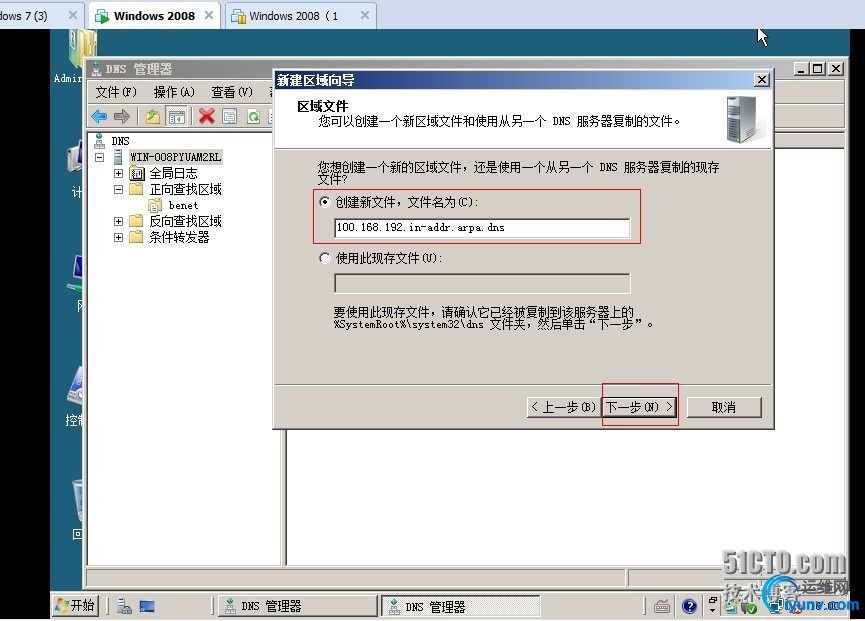Expand the 全局日志 node
Screen dimensions: 865x621
118,174
